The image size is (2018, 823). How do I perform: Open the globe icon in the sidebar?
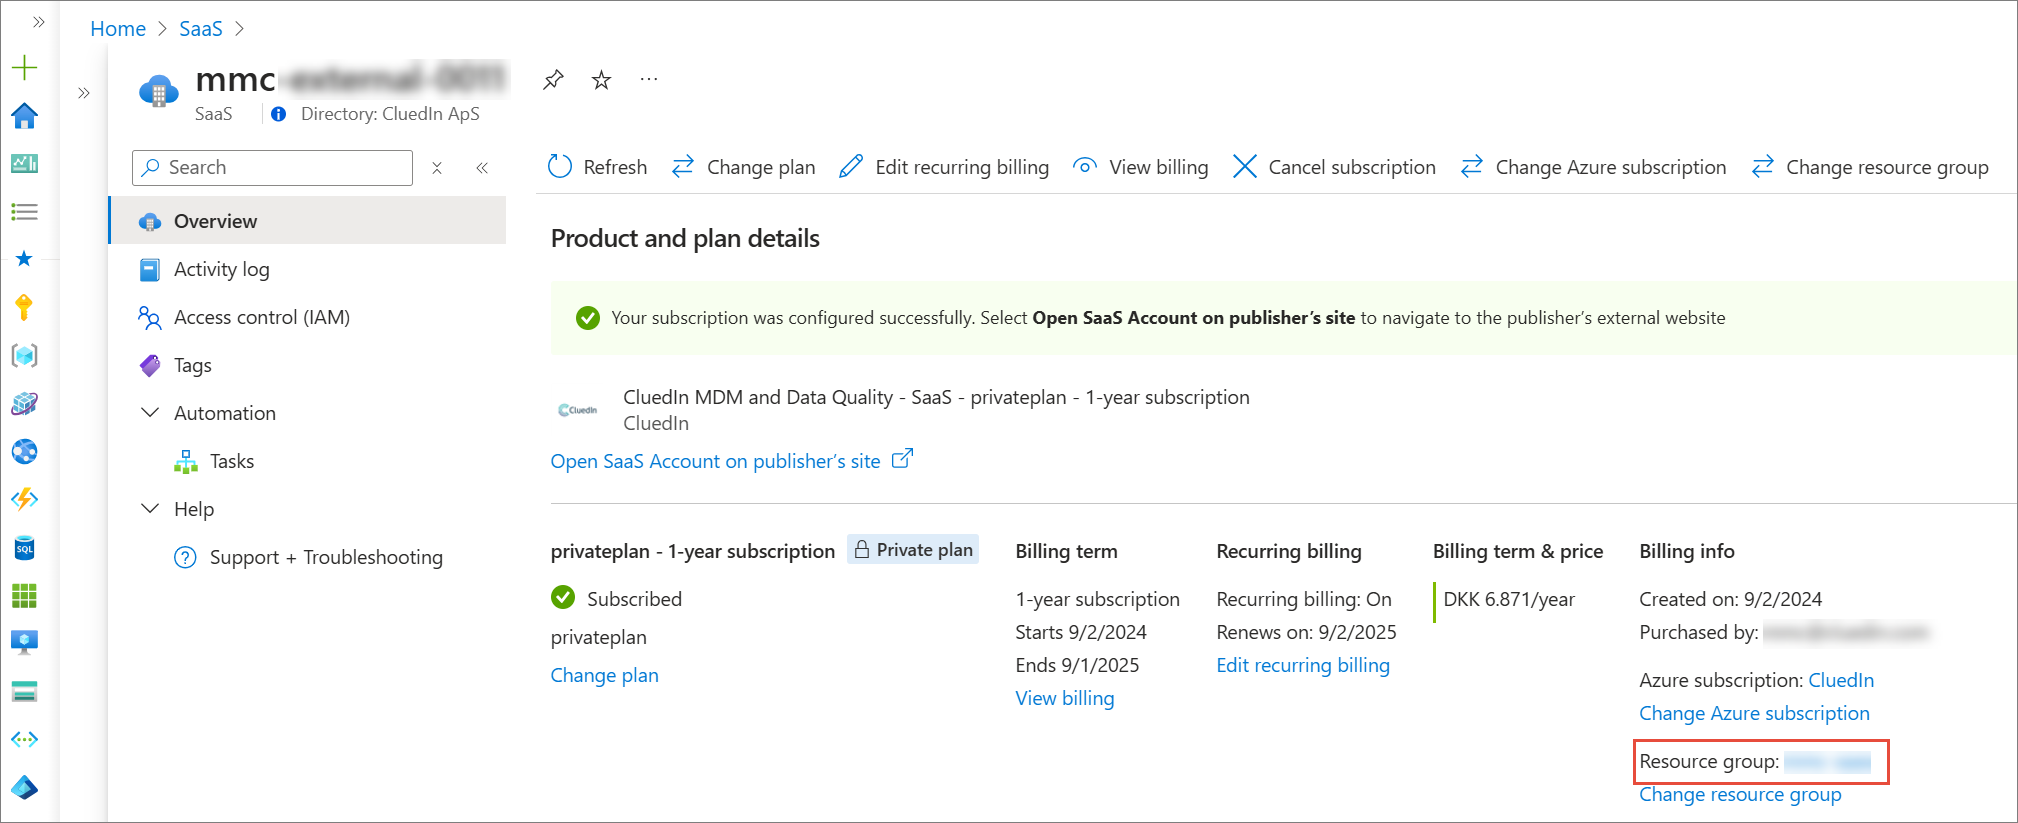24,452
